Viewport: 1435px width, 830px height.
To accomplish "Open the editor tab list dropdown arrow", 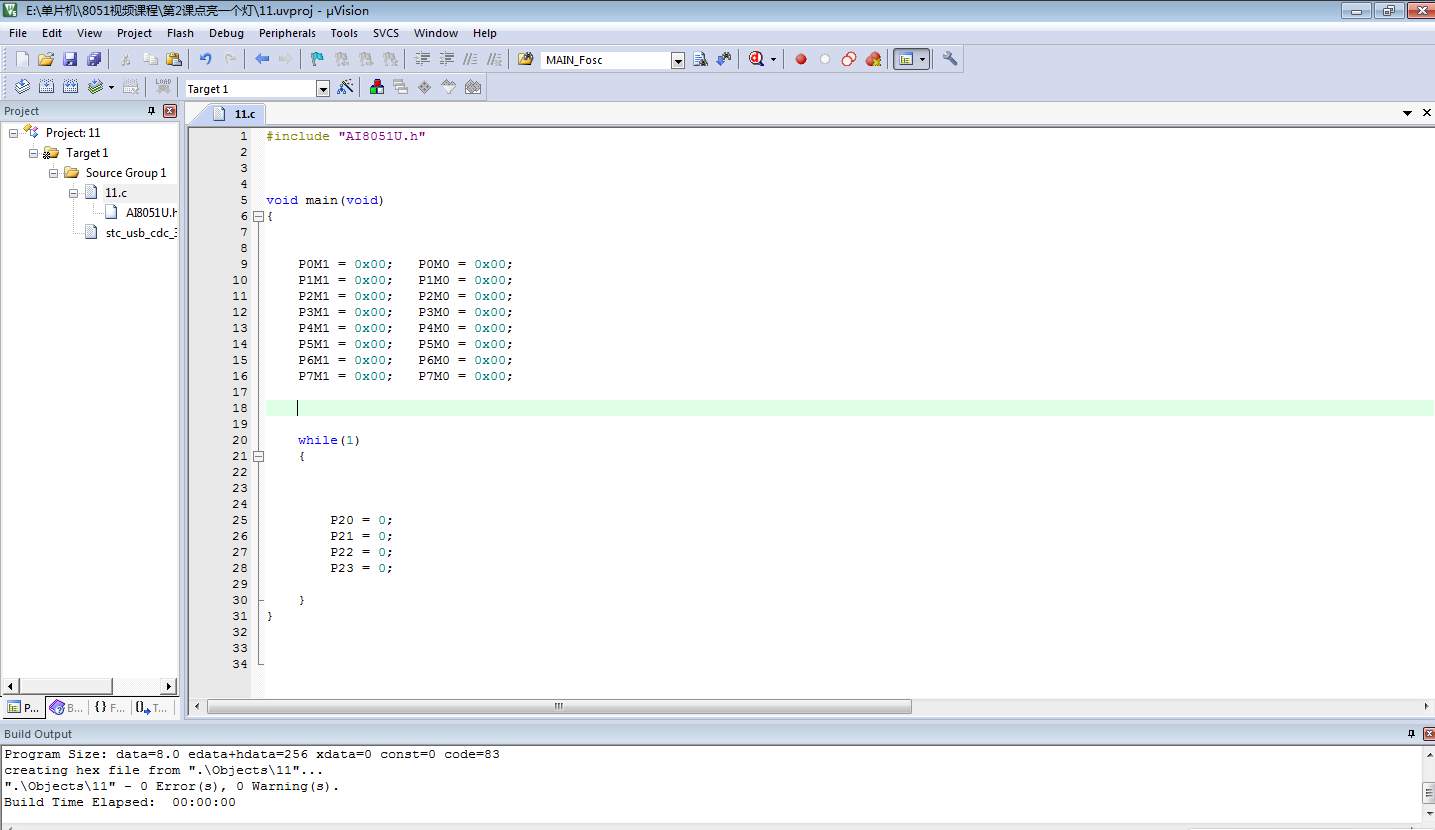I will click(x=1407, y=114).
